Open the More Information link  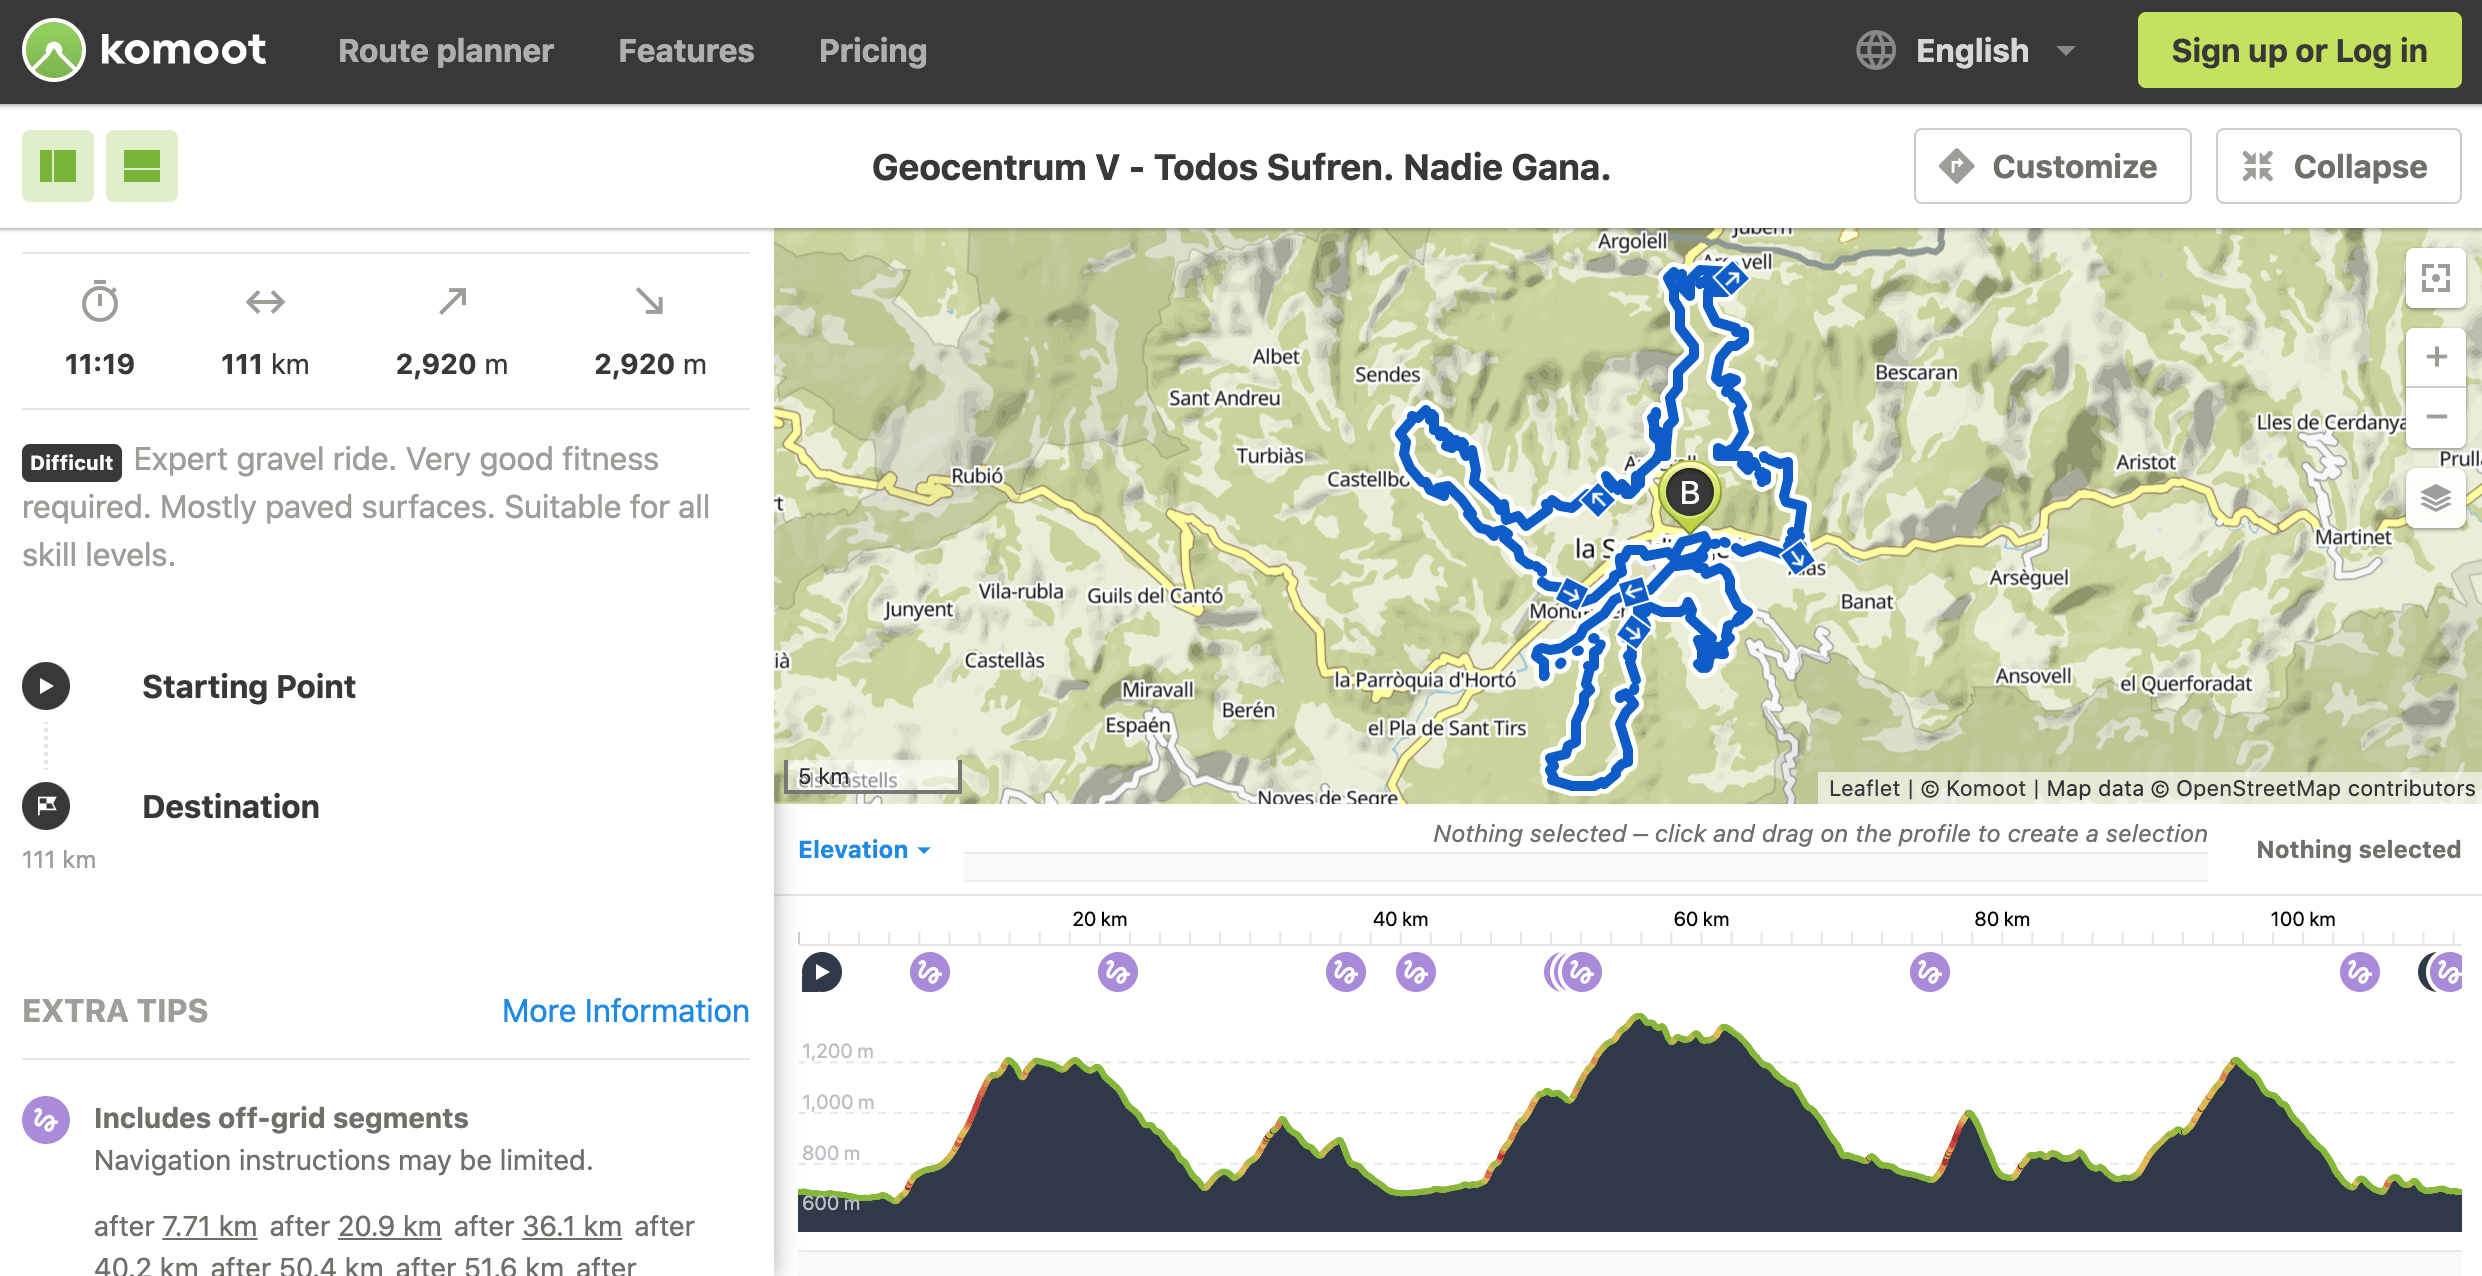(x=626, y=1011)
